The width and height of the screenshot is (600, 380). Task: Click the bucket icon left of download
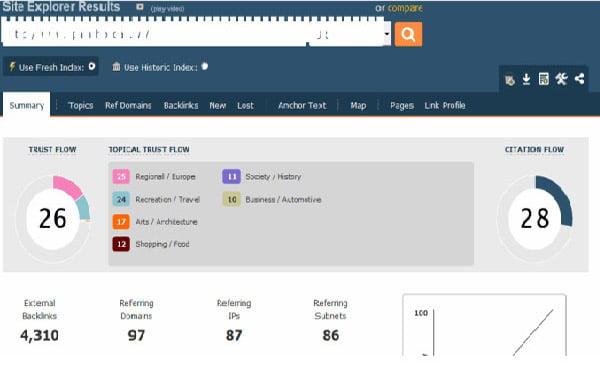[x=510, y=80]
